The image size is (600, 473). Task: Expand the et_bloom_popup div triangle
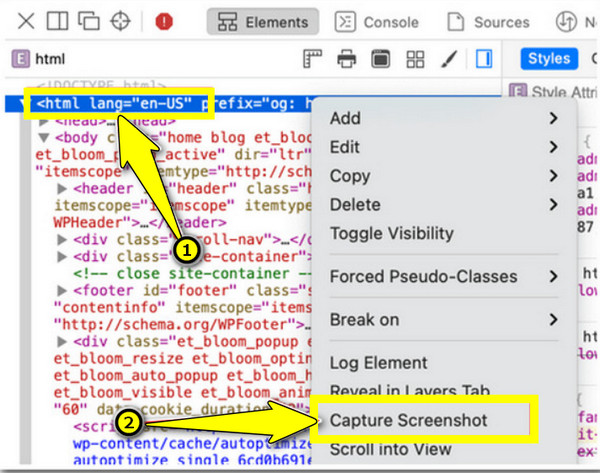click(x=62, y=341)
